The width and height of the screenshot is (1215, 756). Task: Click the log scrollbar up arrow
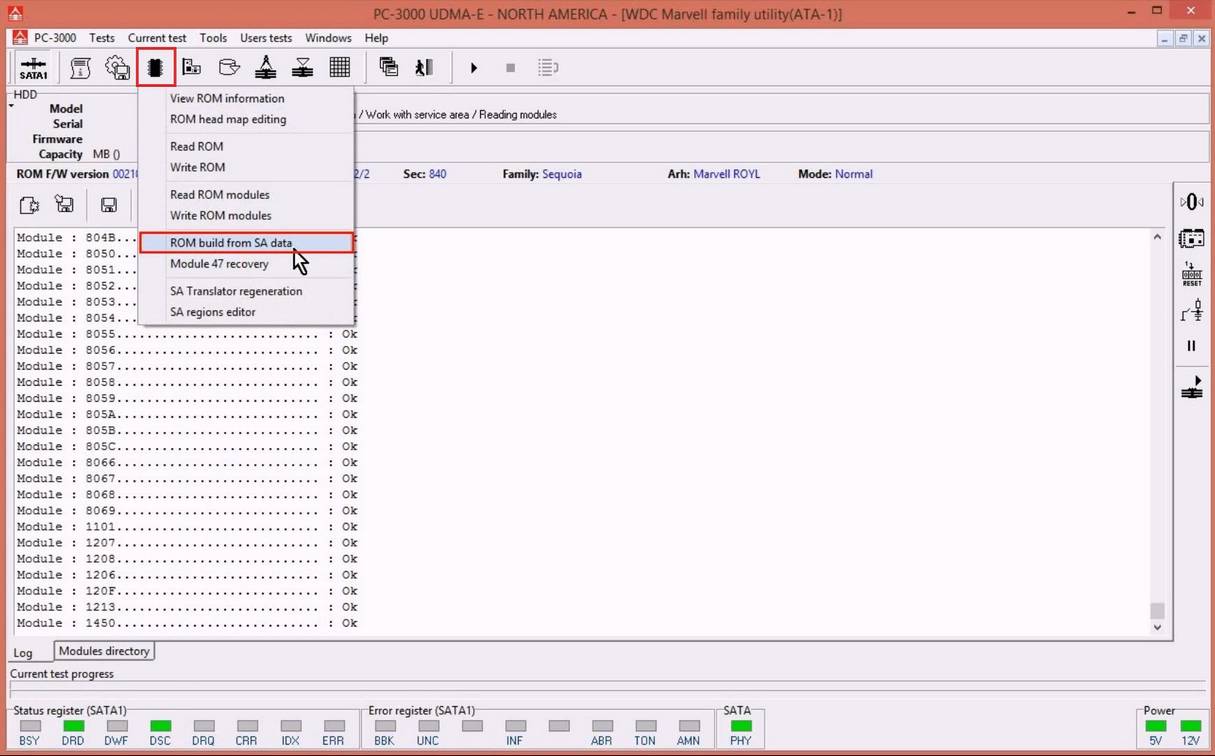tap(1157, 238)
